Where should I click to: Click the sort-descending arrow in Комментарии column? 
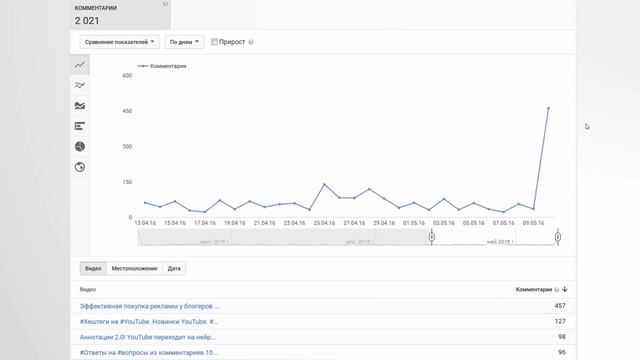[x=565, y=289]
